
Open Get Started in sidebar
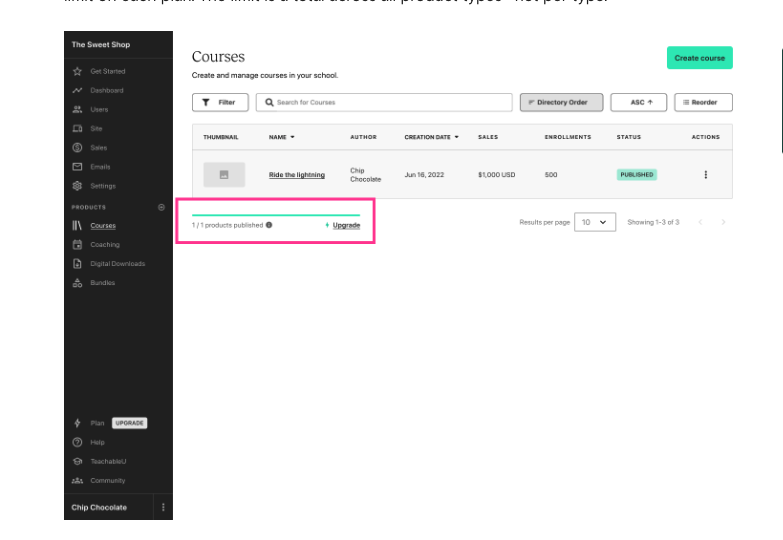click(108, 71)
